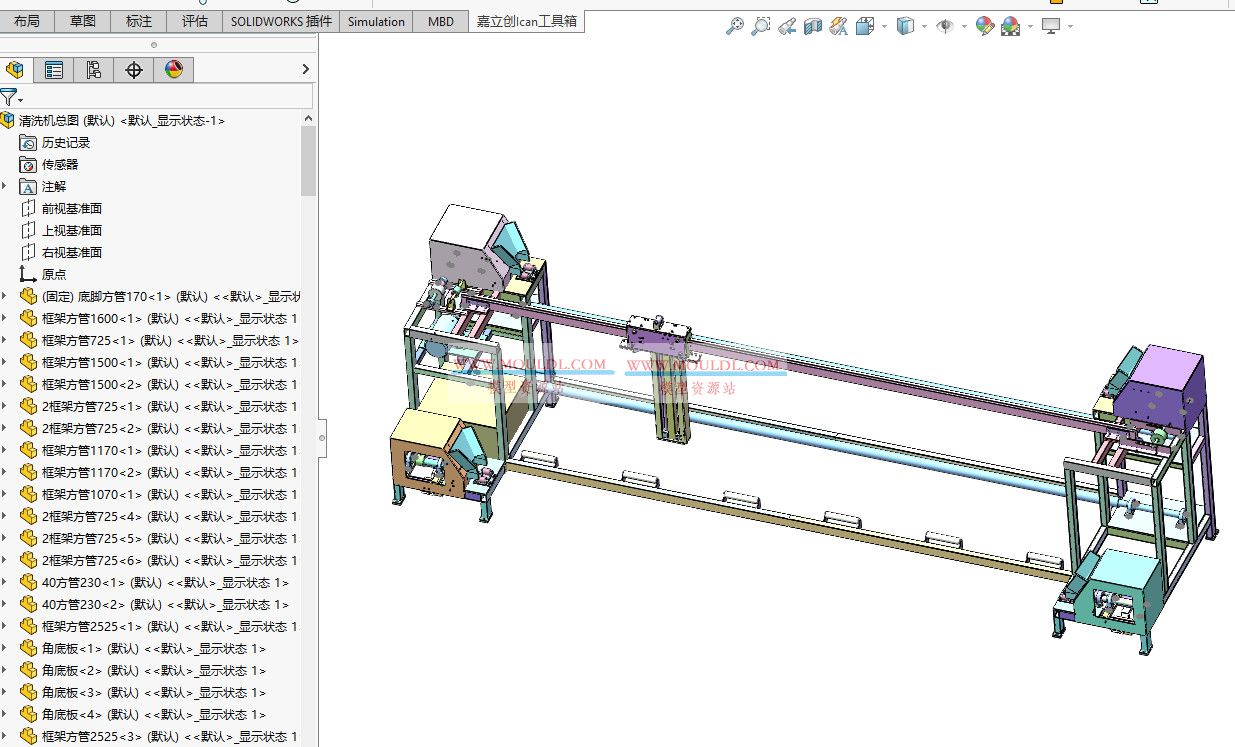Expand the 注解 (Annotations) tree node
Viewport: 1235px width, 747px height.
pyautogui.click(x=6, y=186)
